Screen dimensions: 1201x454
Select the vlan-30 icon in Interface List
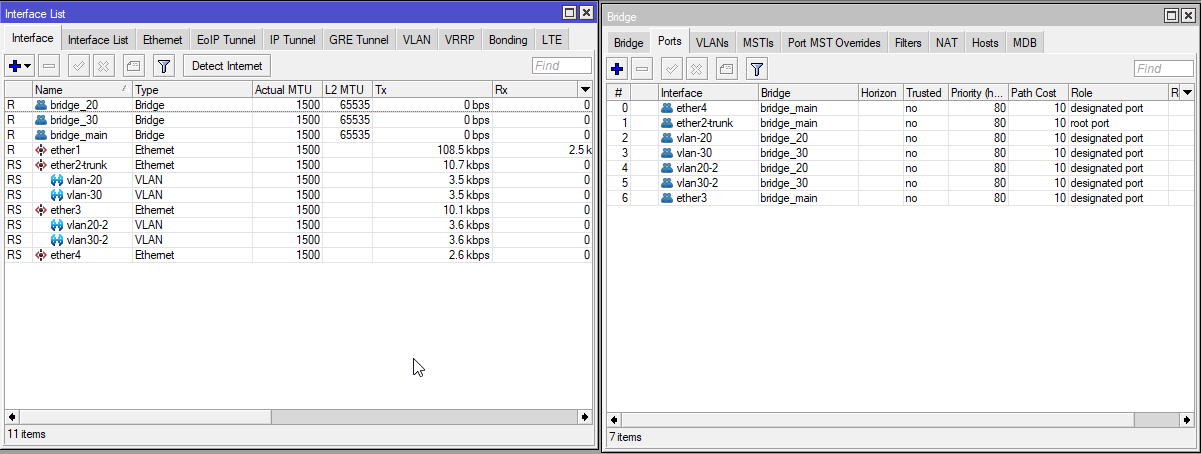pos(57,195)
